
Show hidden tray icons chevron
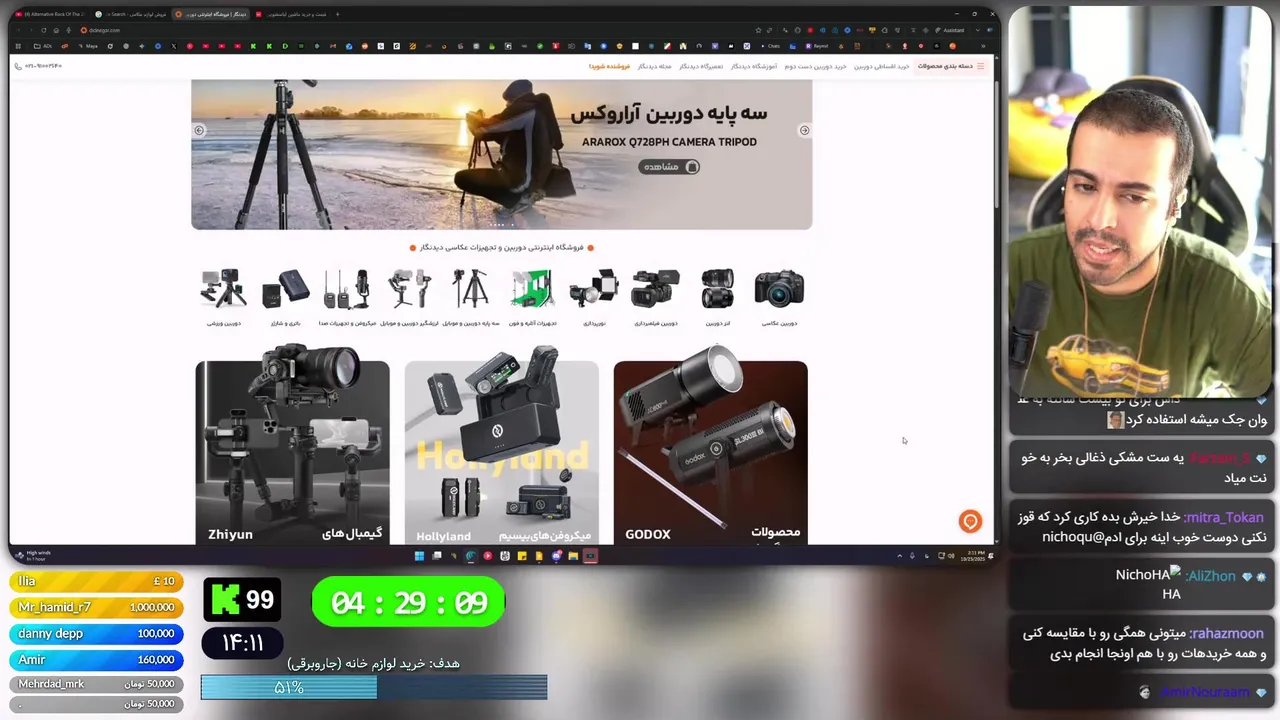(899, 556)
